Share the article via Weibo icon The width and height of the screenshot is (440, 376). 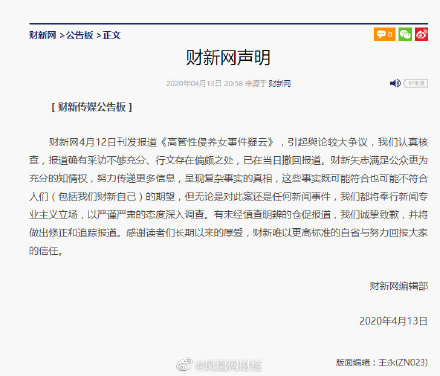point(421,34)
